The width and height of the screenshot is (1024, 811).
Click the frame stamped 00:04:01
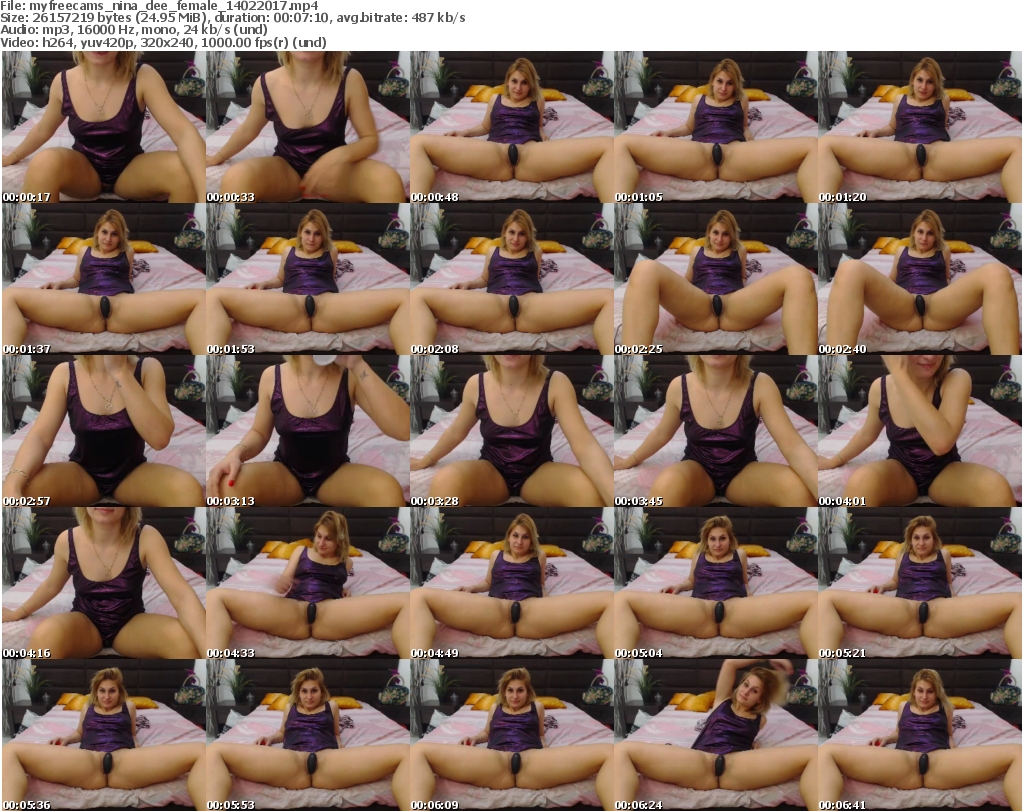click(x=920, y=431)
